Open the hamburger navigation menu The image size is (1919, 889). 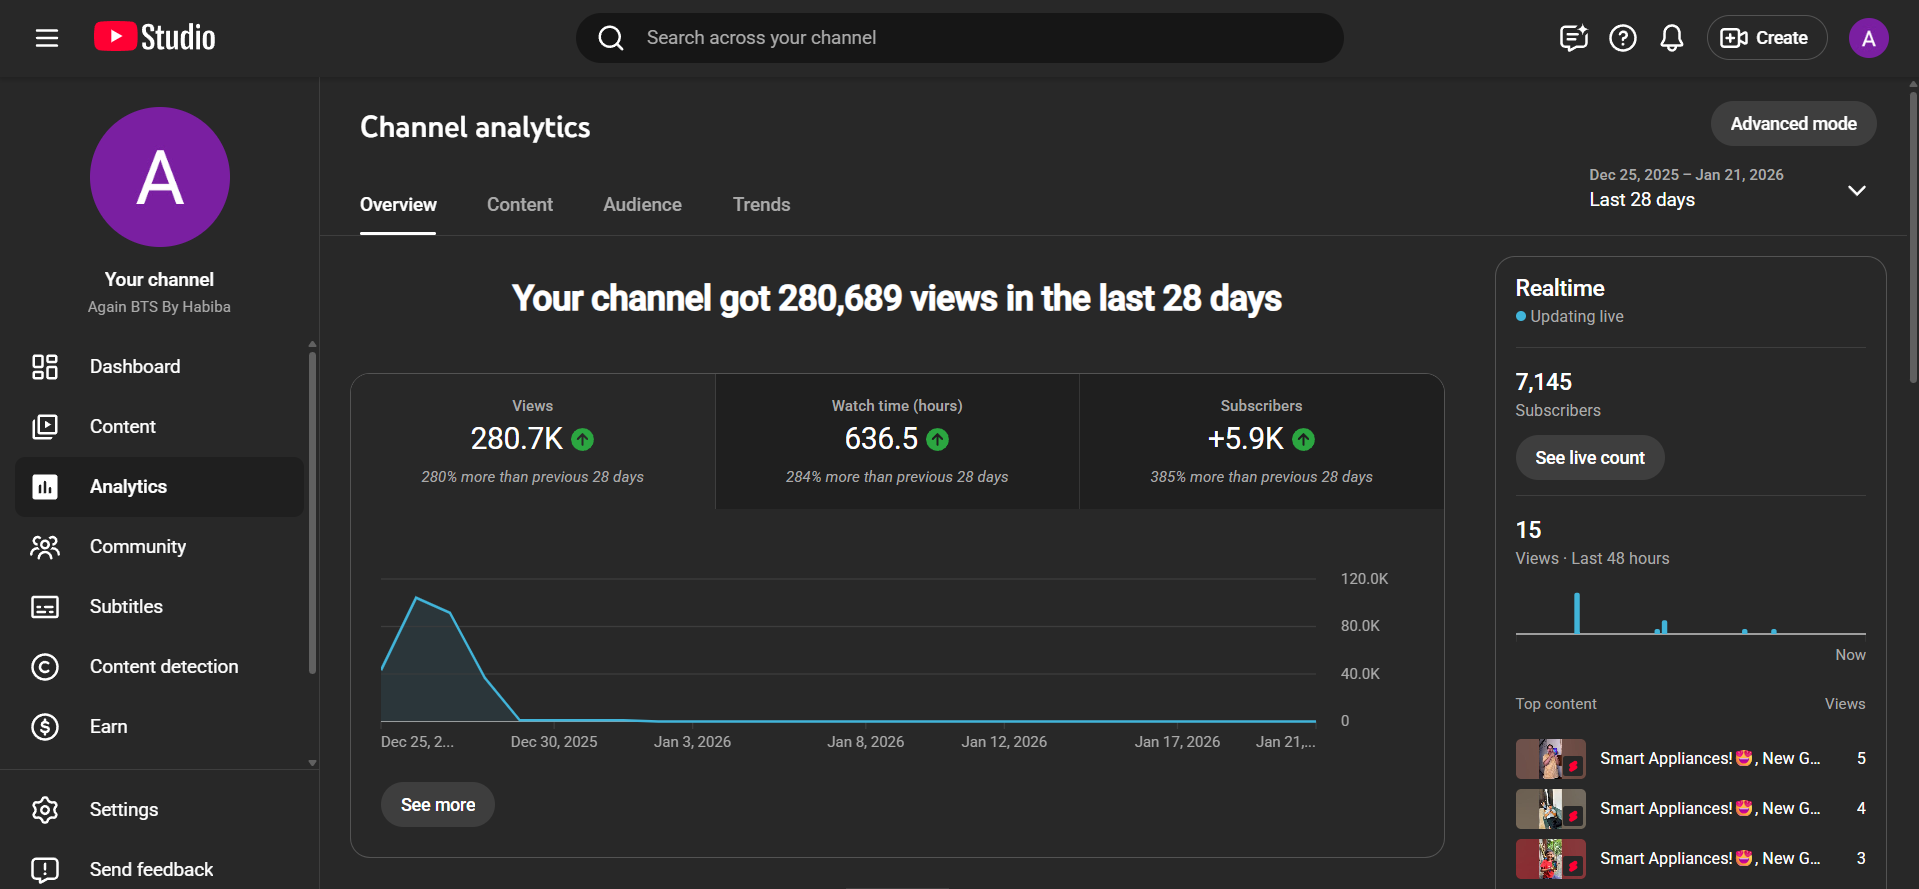[47, 38]
